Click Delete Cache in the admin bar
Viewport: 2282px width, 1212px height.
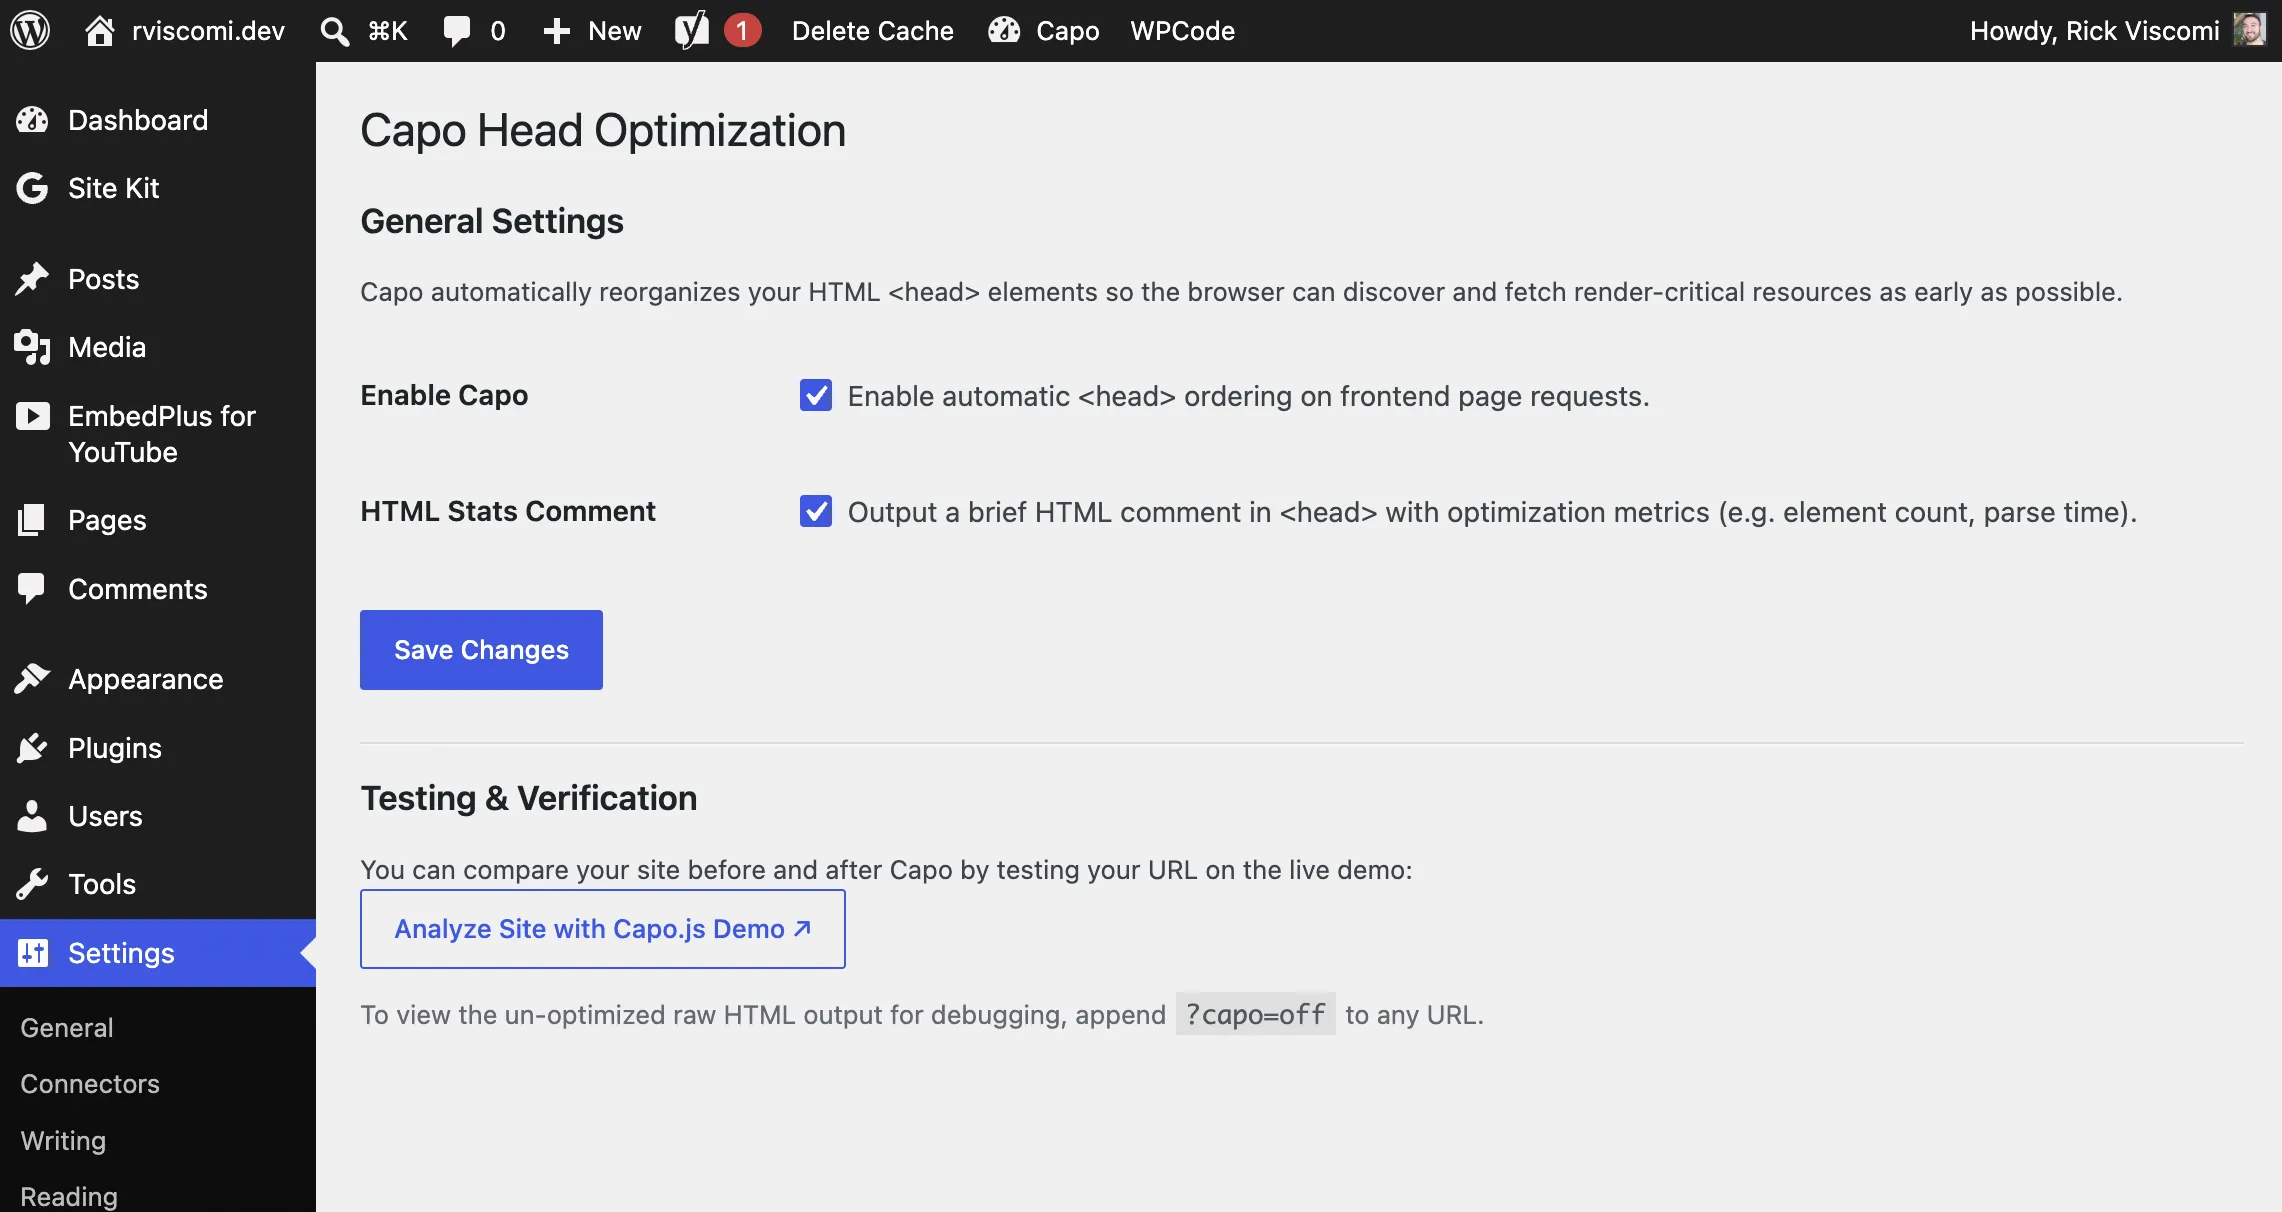point(872,31)
